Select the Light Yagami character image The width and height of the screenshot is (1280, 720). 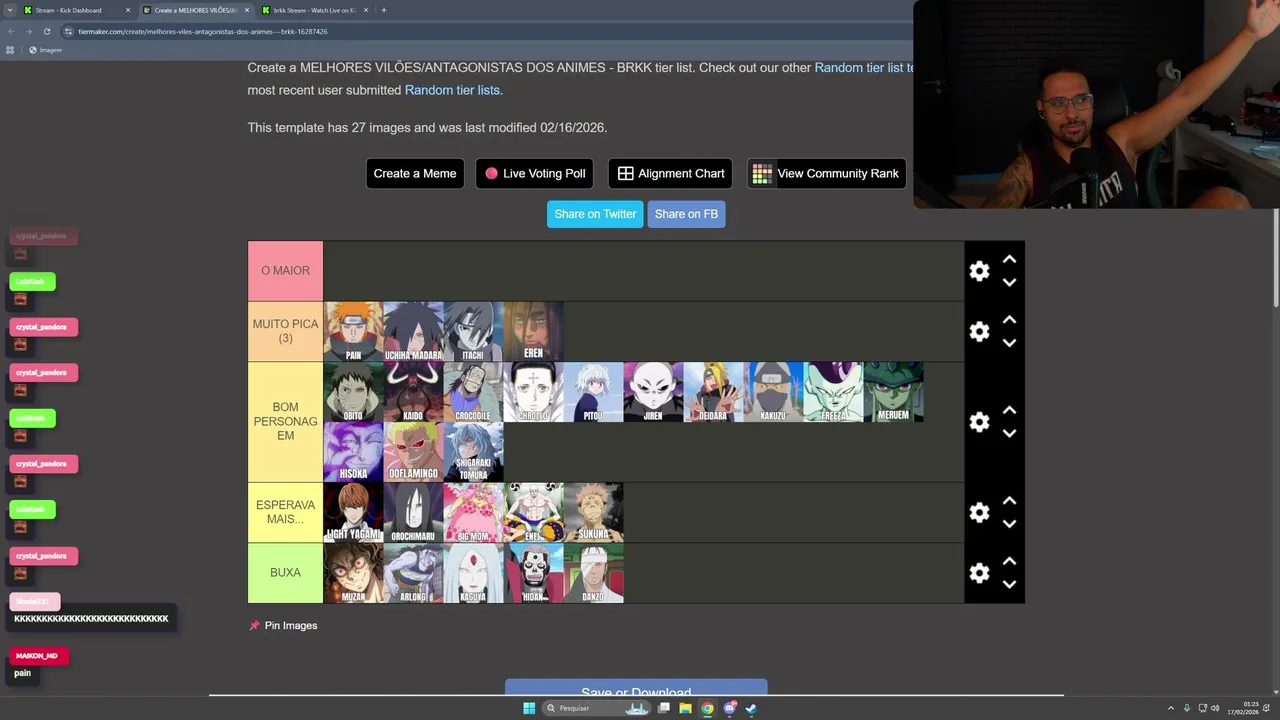(353, 512)
